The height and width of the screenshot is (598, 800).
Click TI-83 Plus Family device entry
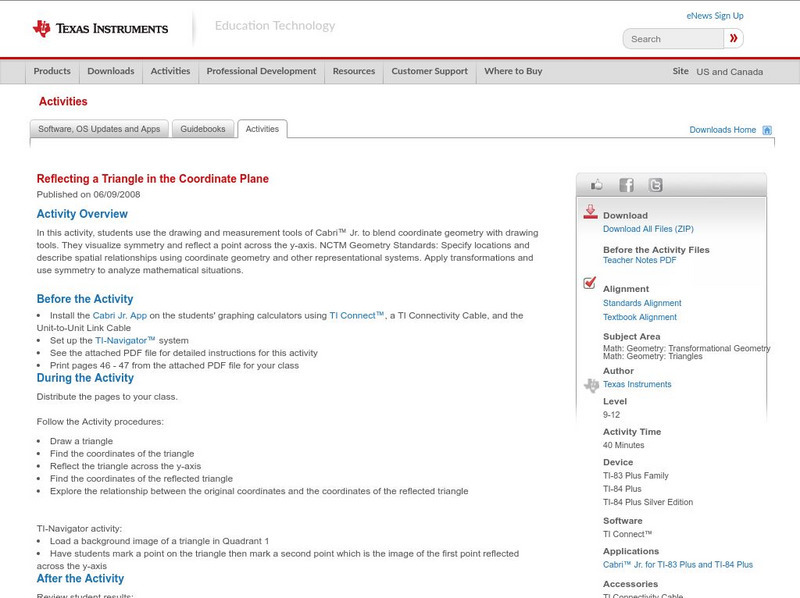[x=636, y=476]
